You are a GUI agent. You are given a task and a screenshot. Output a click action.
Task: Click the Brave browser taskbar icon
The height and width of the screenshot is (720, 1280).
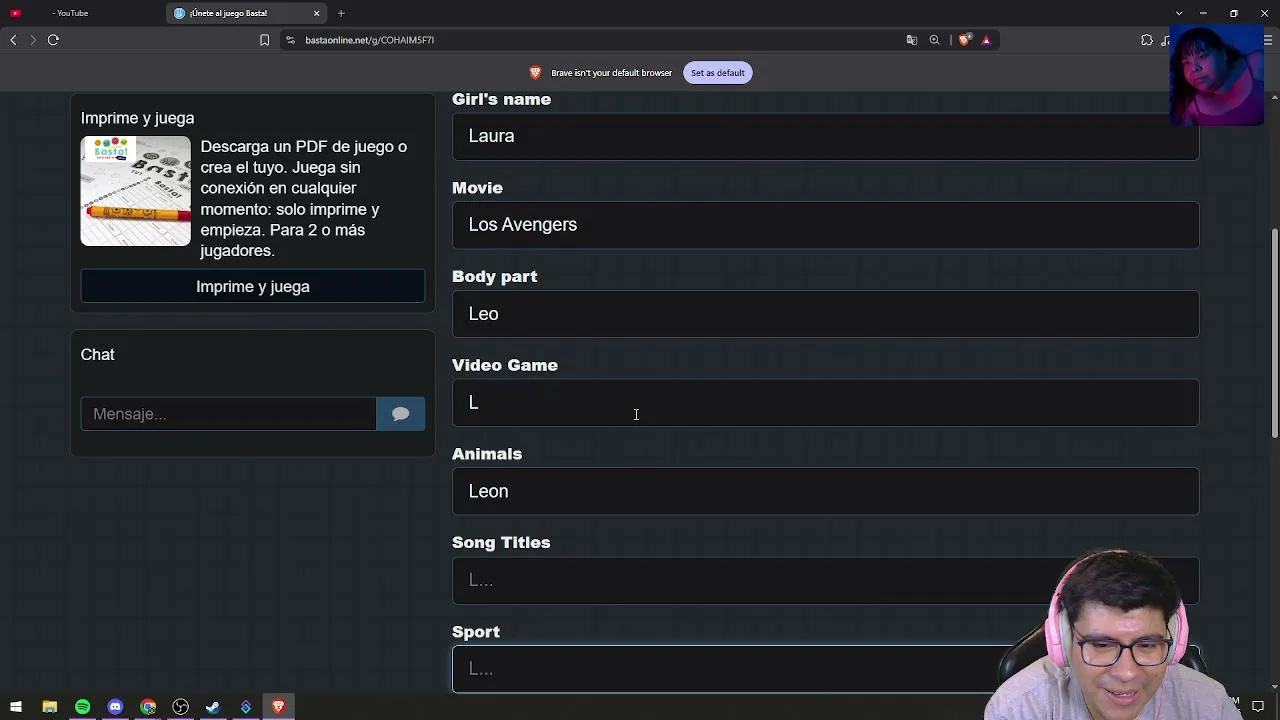click(x=279, y=707)
